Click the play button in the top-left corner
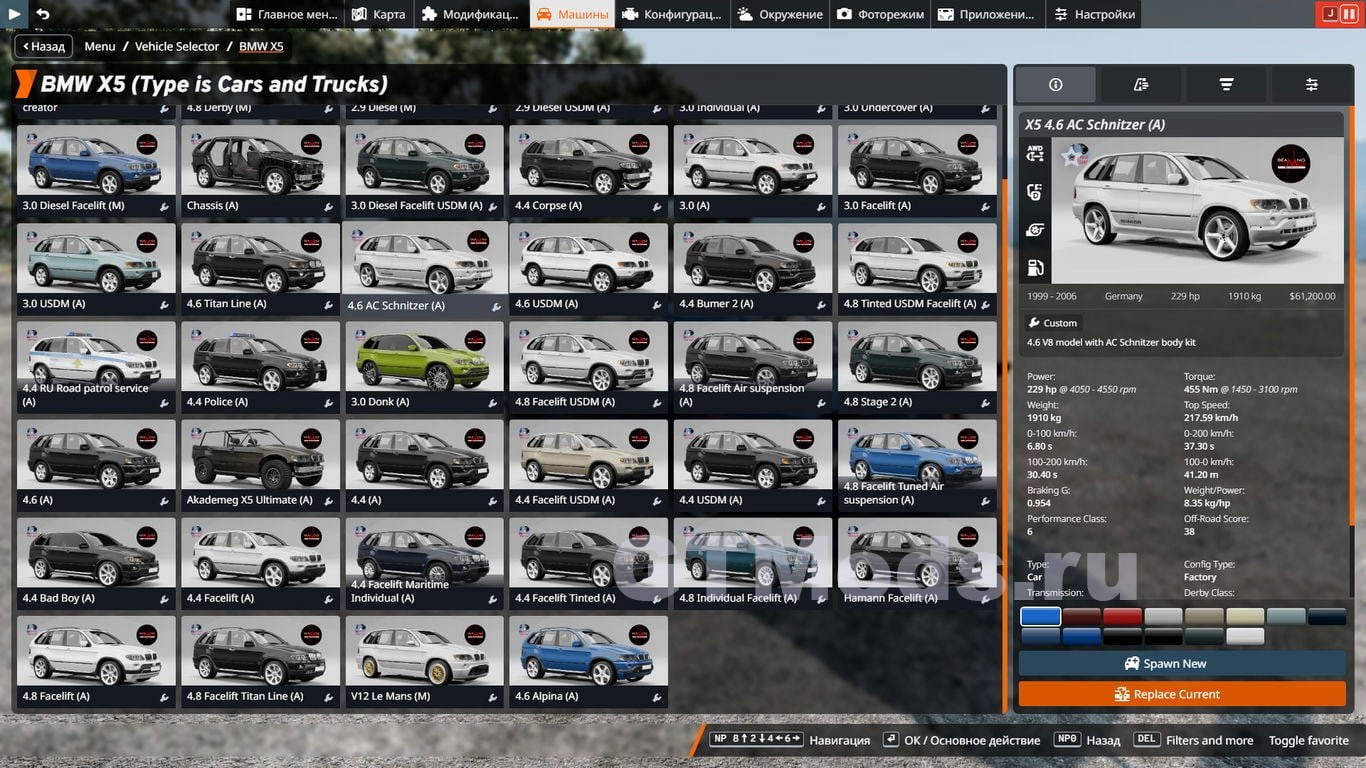This screenshot has height=768, width=1366. pyautogui.click(x=14, y=14)
